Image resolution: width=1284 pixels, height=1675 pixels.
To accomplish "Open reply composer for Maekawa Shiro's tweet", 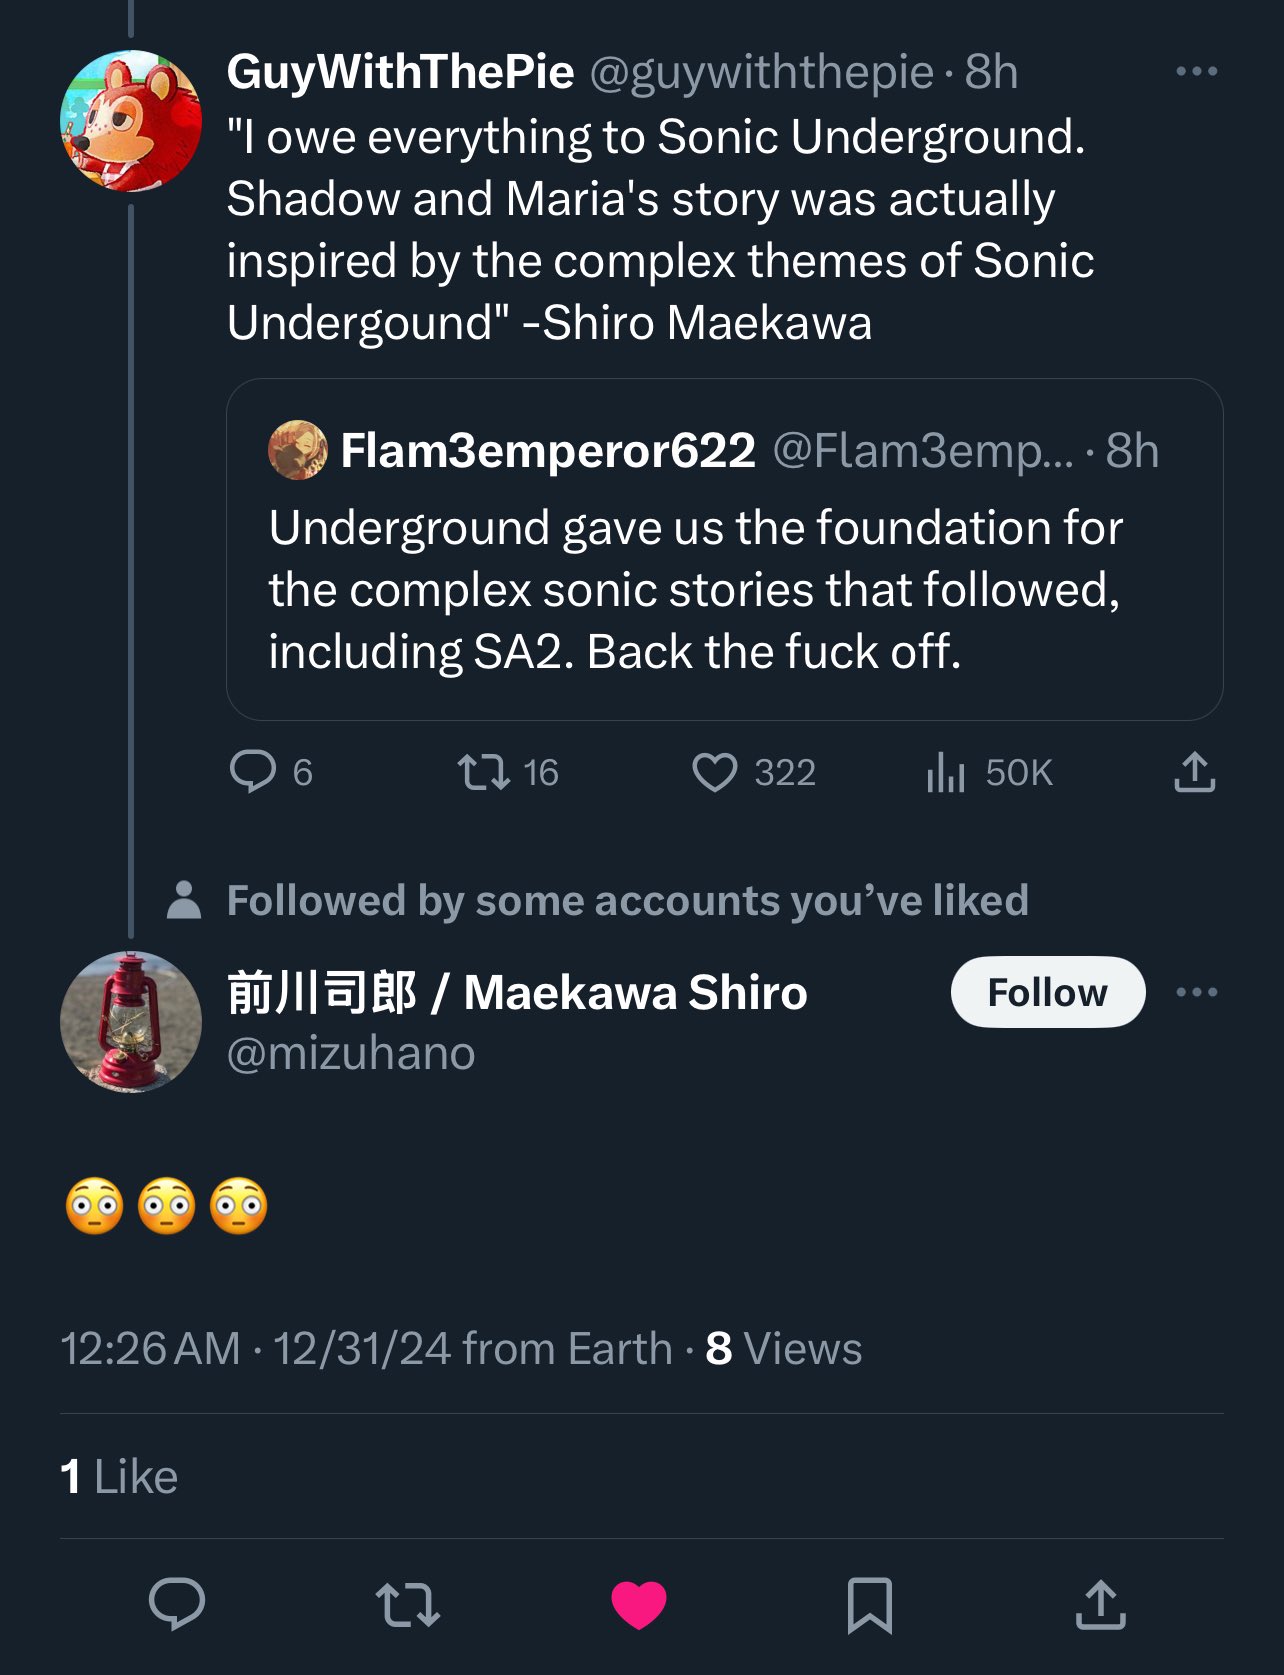I will (x=177, y=1604).
